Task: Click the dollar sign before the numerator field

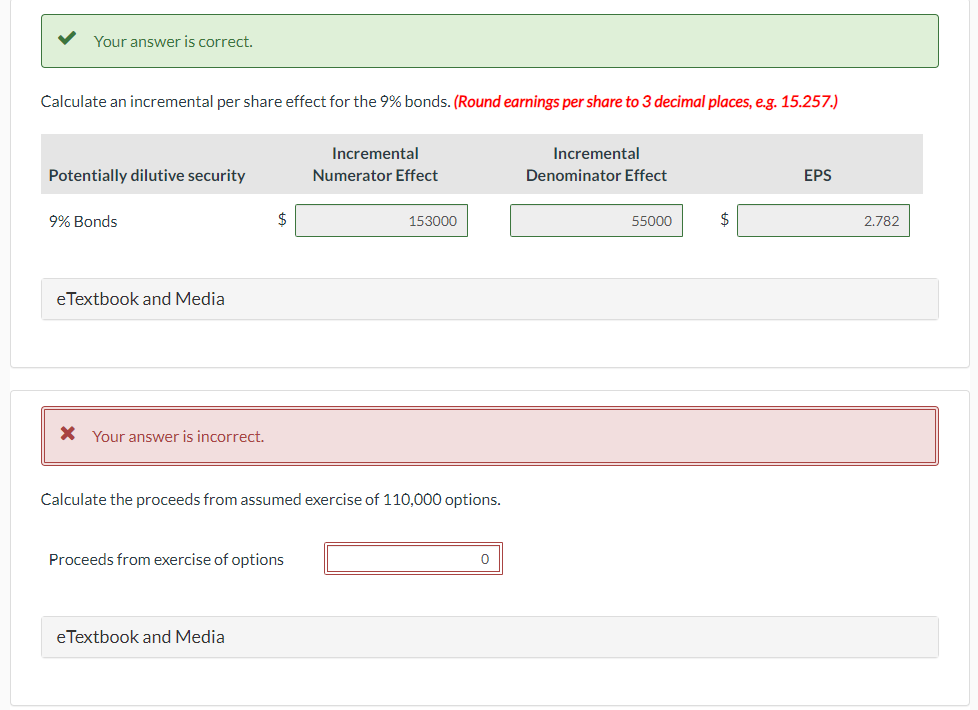Action: click(282, 219)
